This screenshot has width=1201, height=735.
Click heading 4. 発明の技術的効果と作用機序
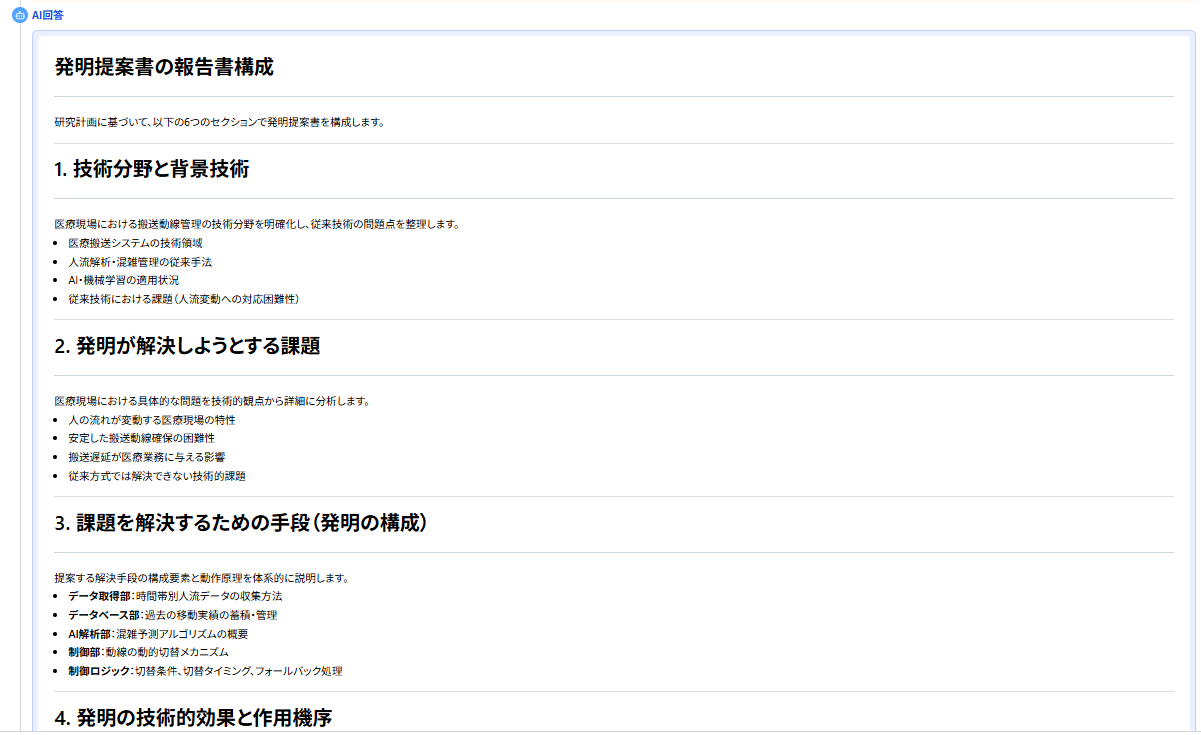click(193, 717)
